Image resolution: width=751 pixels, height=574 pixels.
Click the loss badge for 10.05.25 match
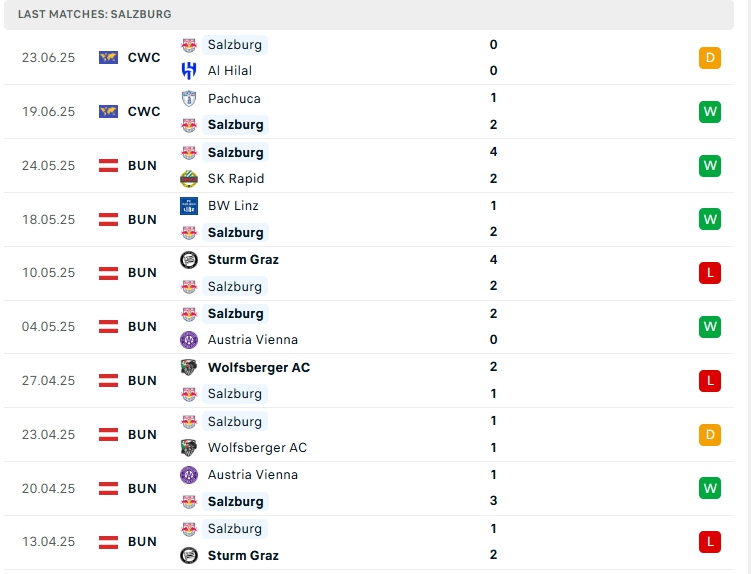pyautogui.click(x=710, y=273)
